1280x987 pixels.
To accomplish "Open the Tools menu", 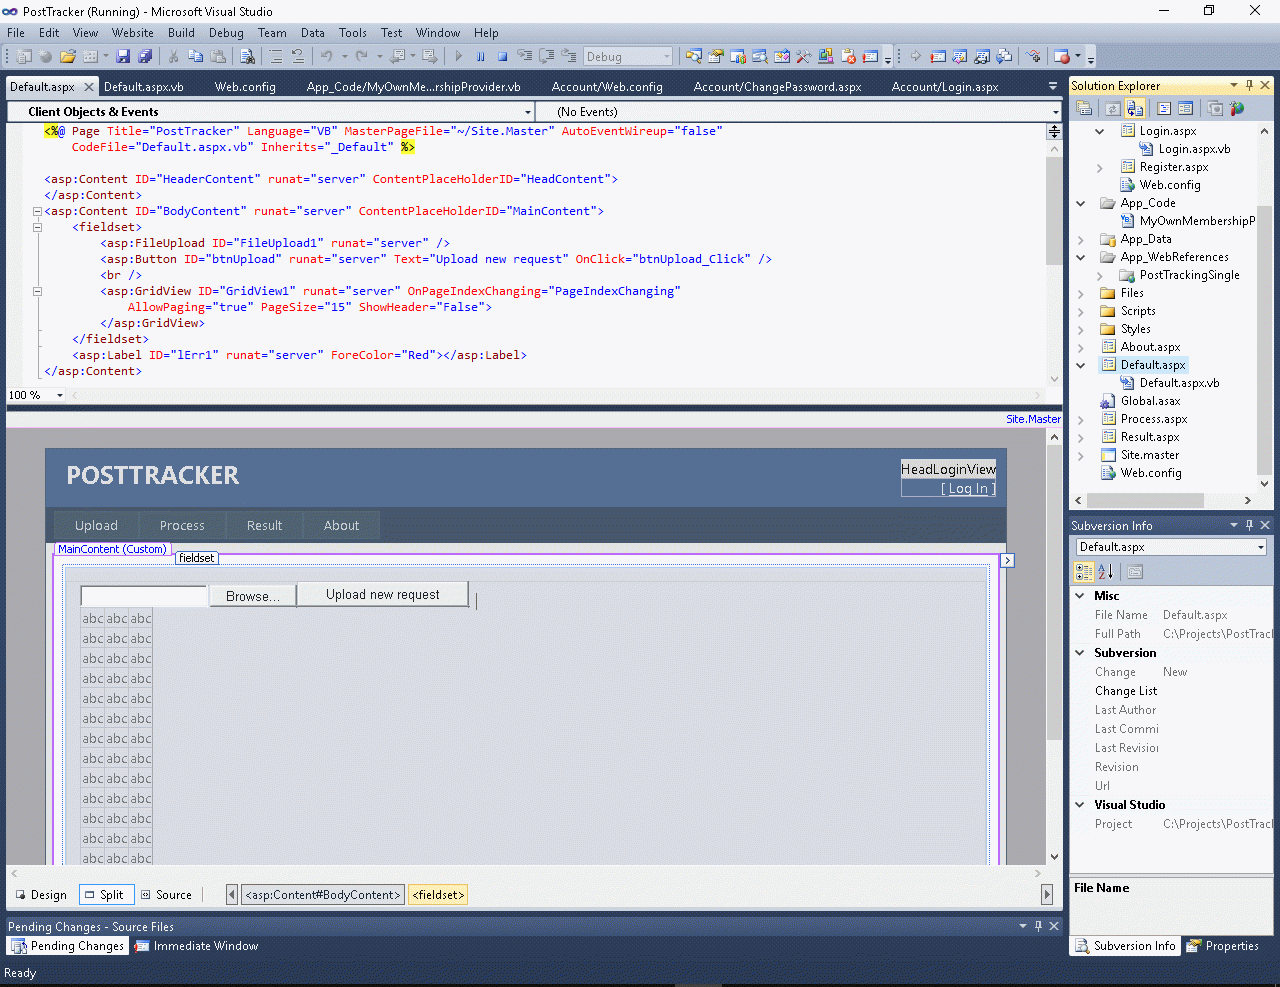I will pos(353,33).
